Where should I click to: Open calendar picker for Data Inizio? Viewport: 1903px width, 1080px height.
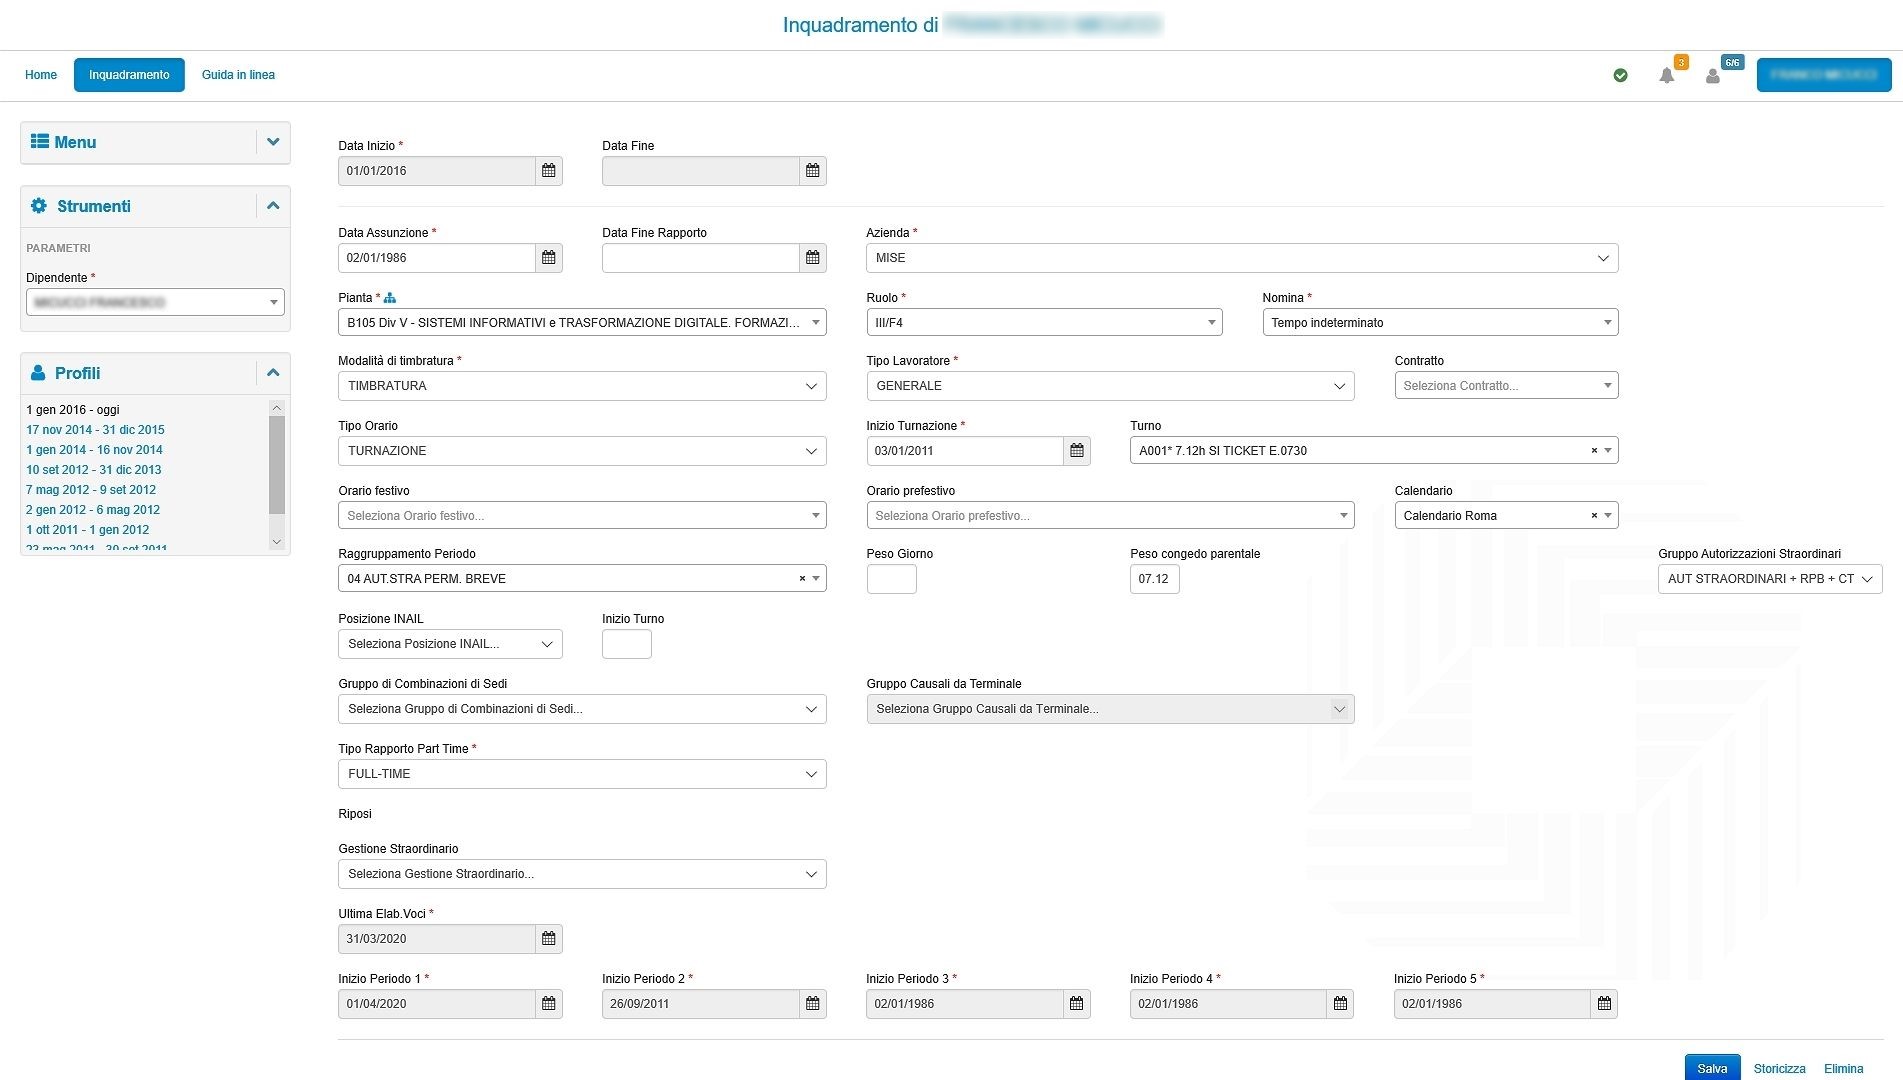[549, 171]
